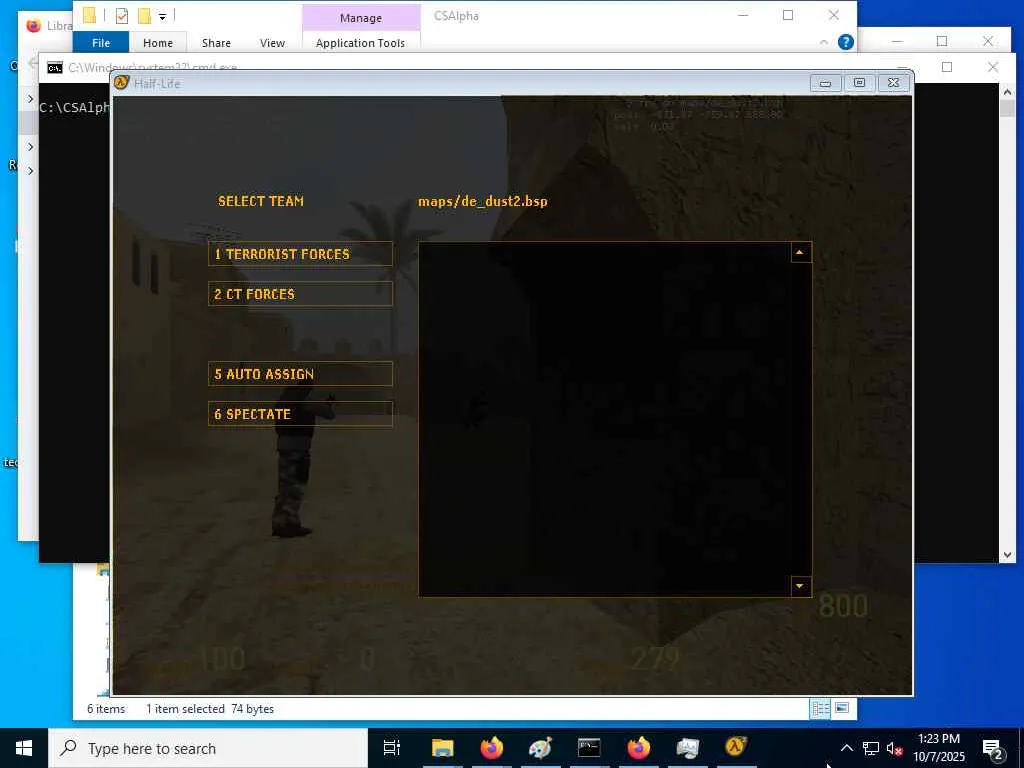The image size is (1024, 768).
Task: Click the maps/de_dust2.bsp map label
Action: (x=483, y=201)
